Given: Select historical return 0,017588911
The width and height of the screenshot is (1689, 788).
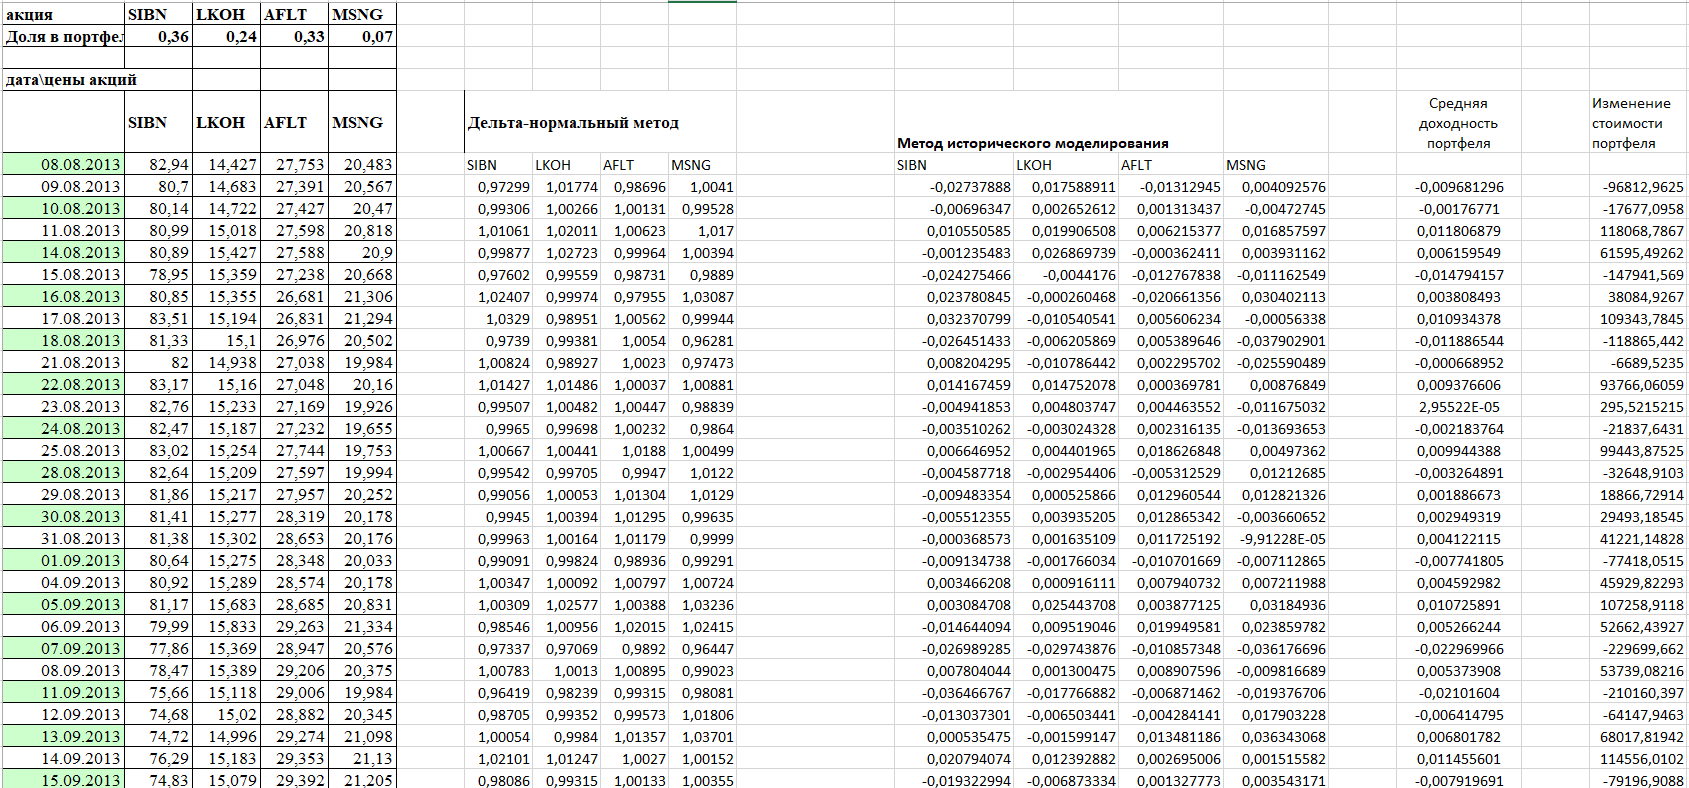Looking at the screenshot, I should [x=1066, y=187].
